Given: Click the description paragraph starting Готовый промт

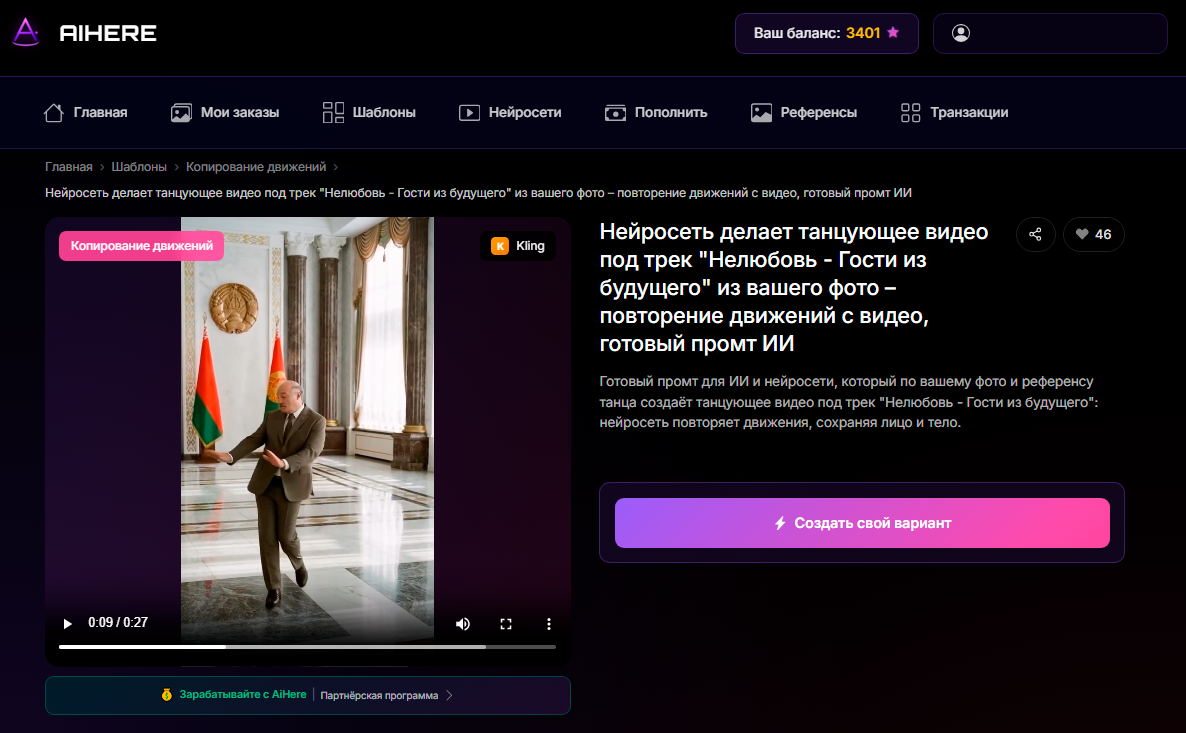Looking at the screenshot, I should pos(849,402).
